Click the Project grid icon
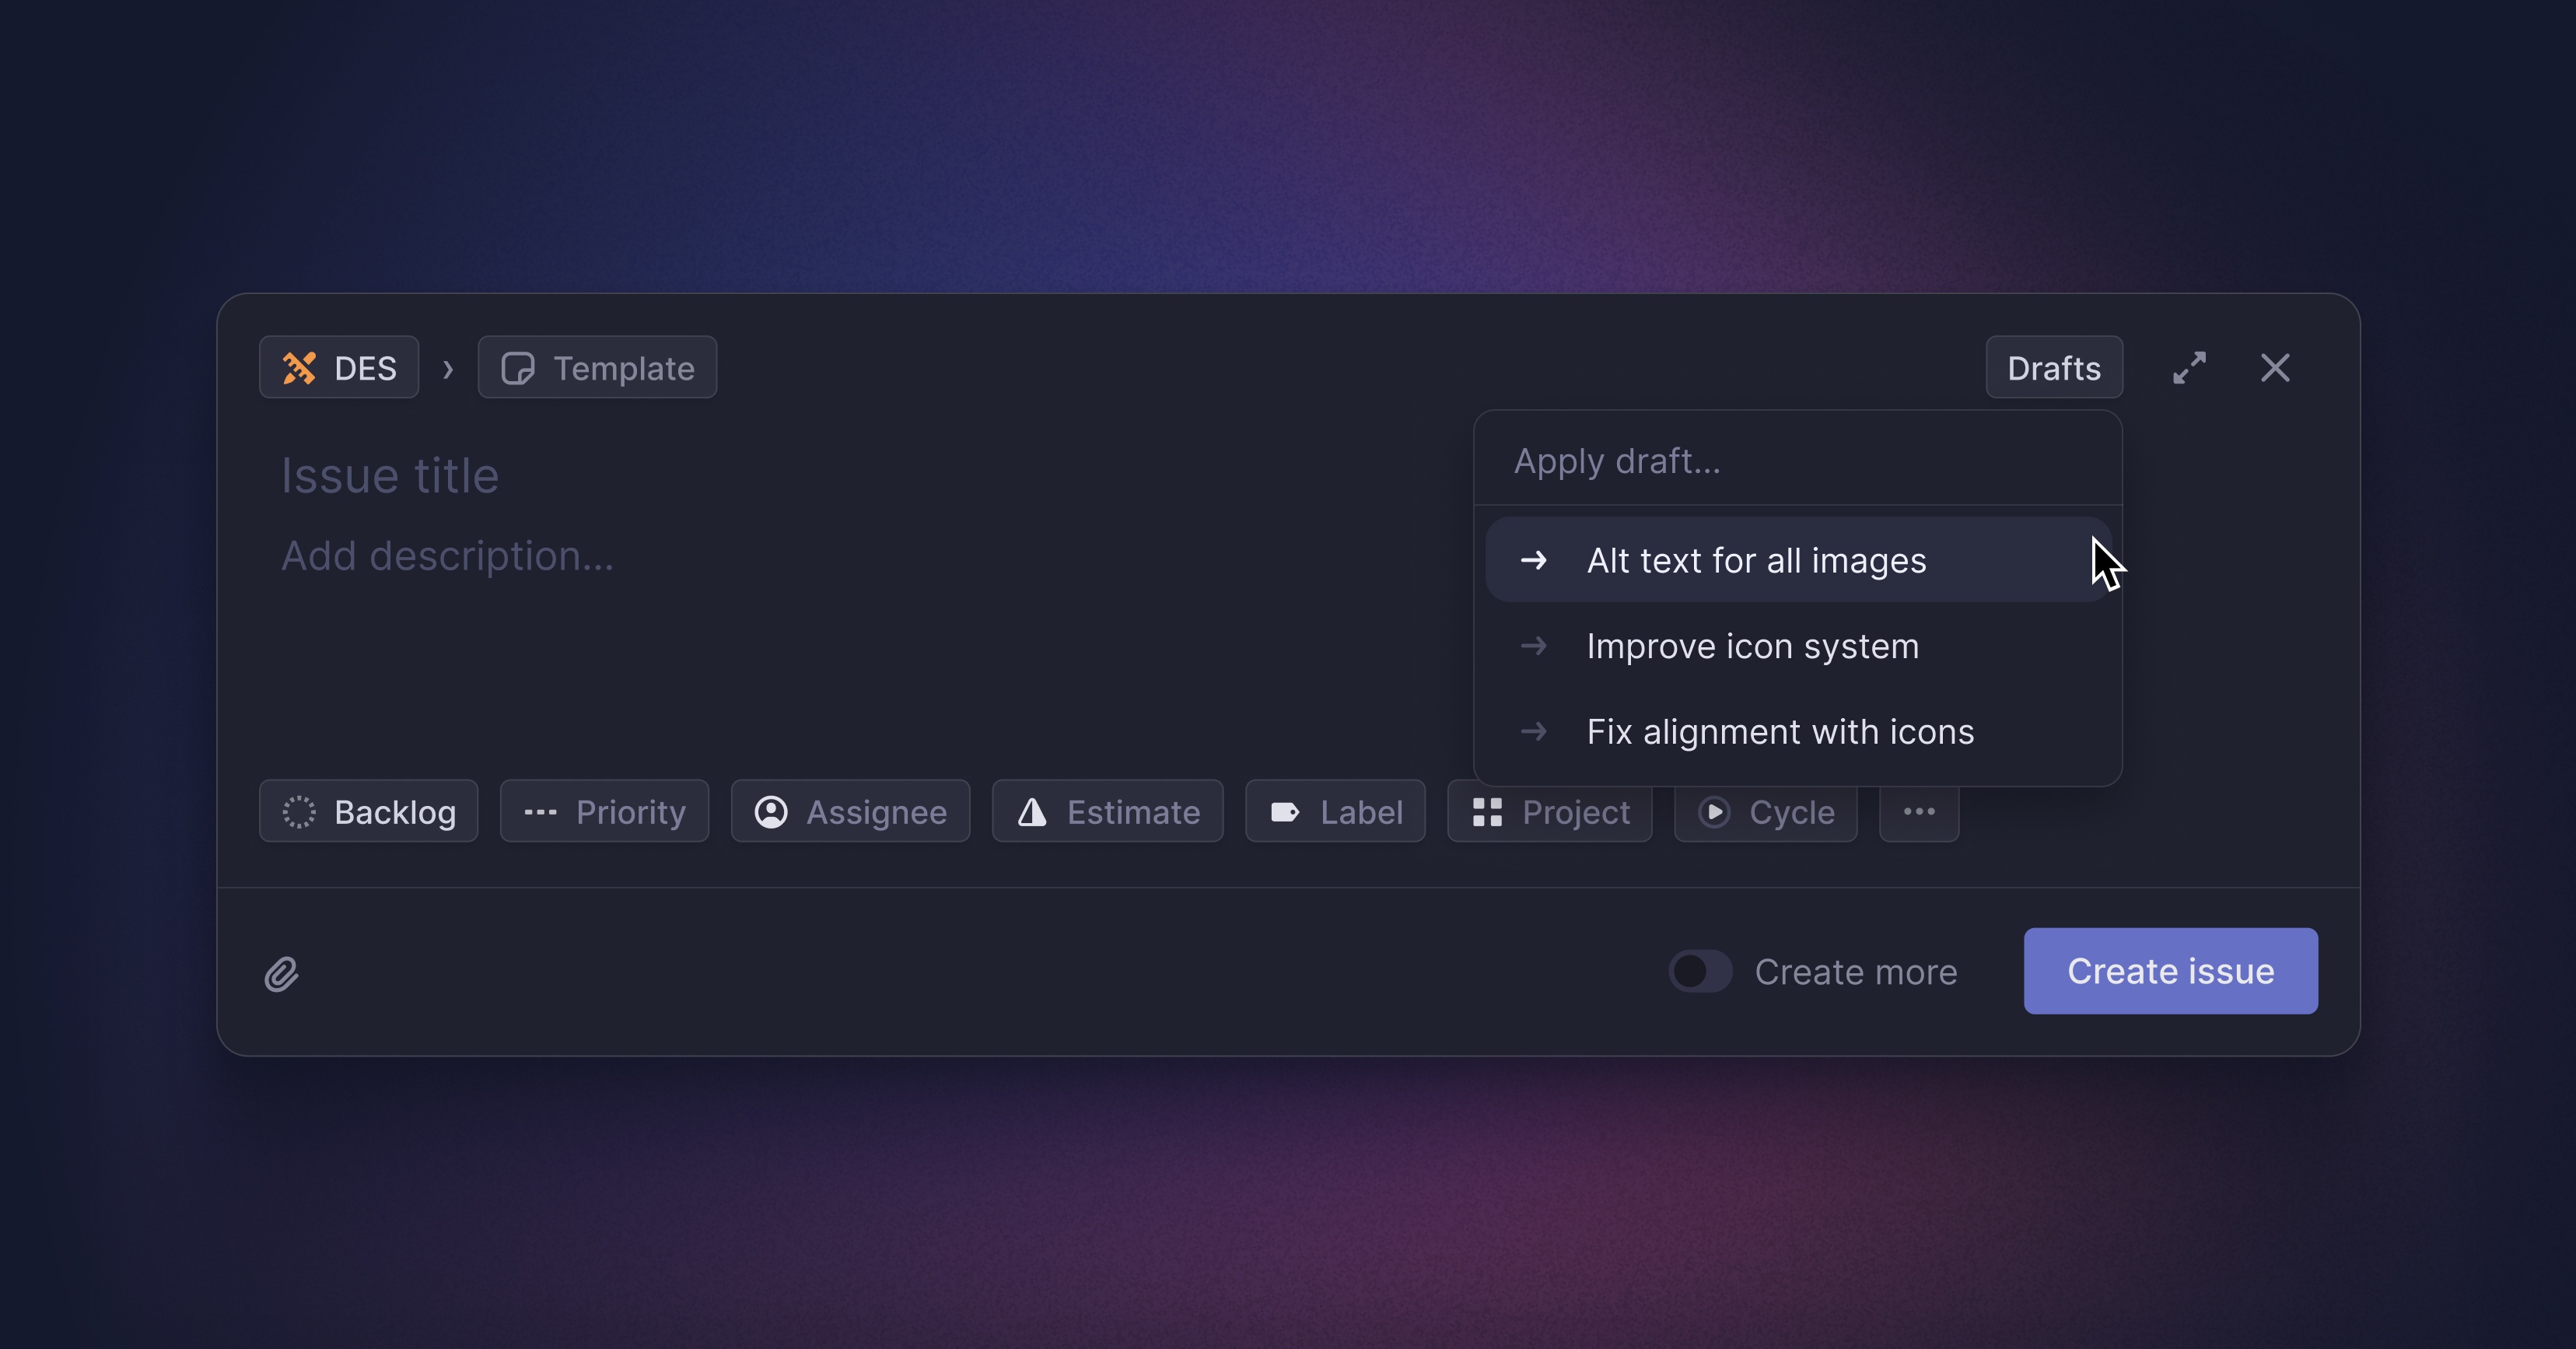This screenshot has width=2576, height=1349. (x=1487, y=811)
